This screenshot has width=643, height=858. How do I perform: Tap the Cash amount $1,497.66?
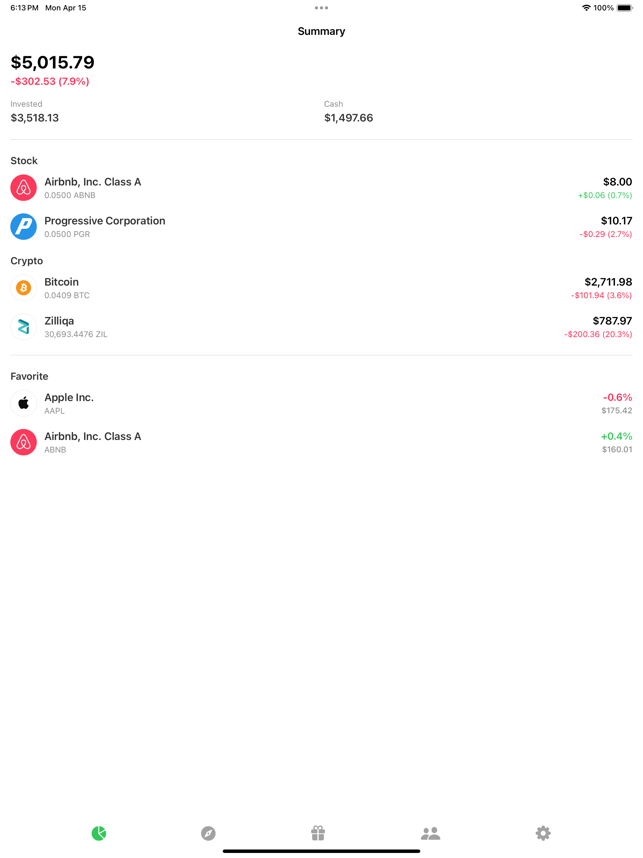349,118
